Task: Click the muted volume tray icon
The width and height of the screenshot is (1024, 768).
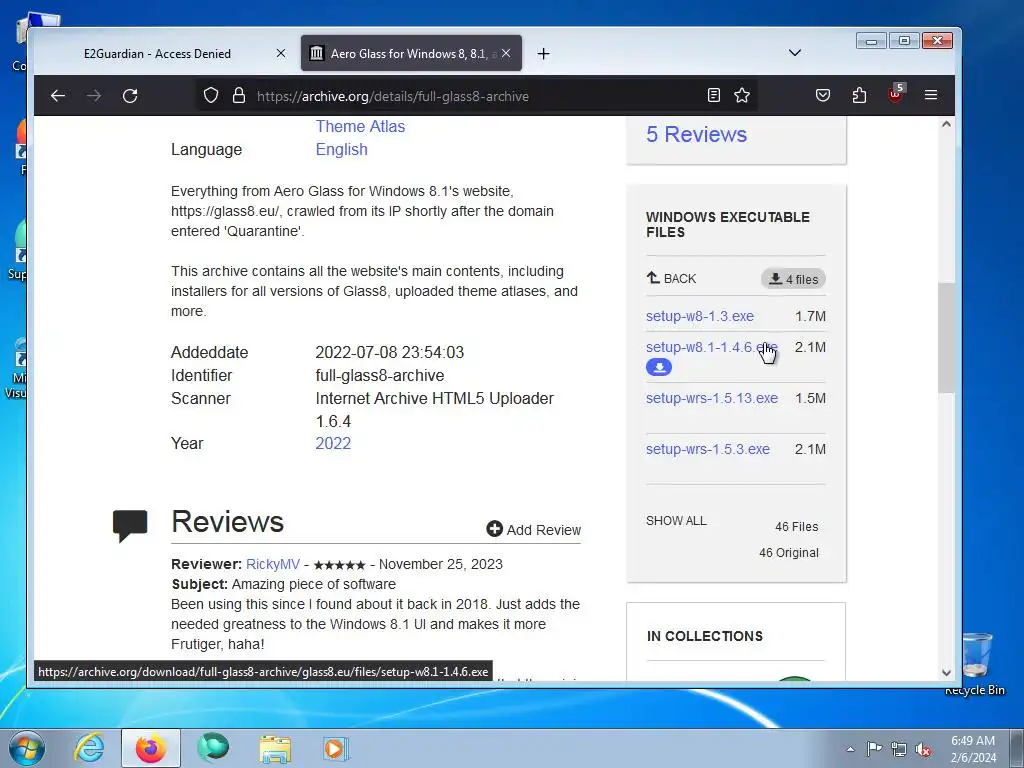Action: pos(923,749)
